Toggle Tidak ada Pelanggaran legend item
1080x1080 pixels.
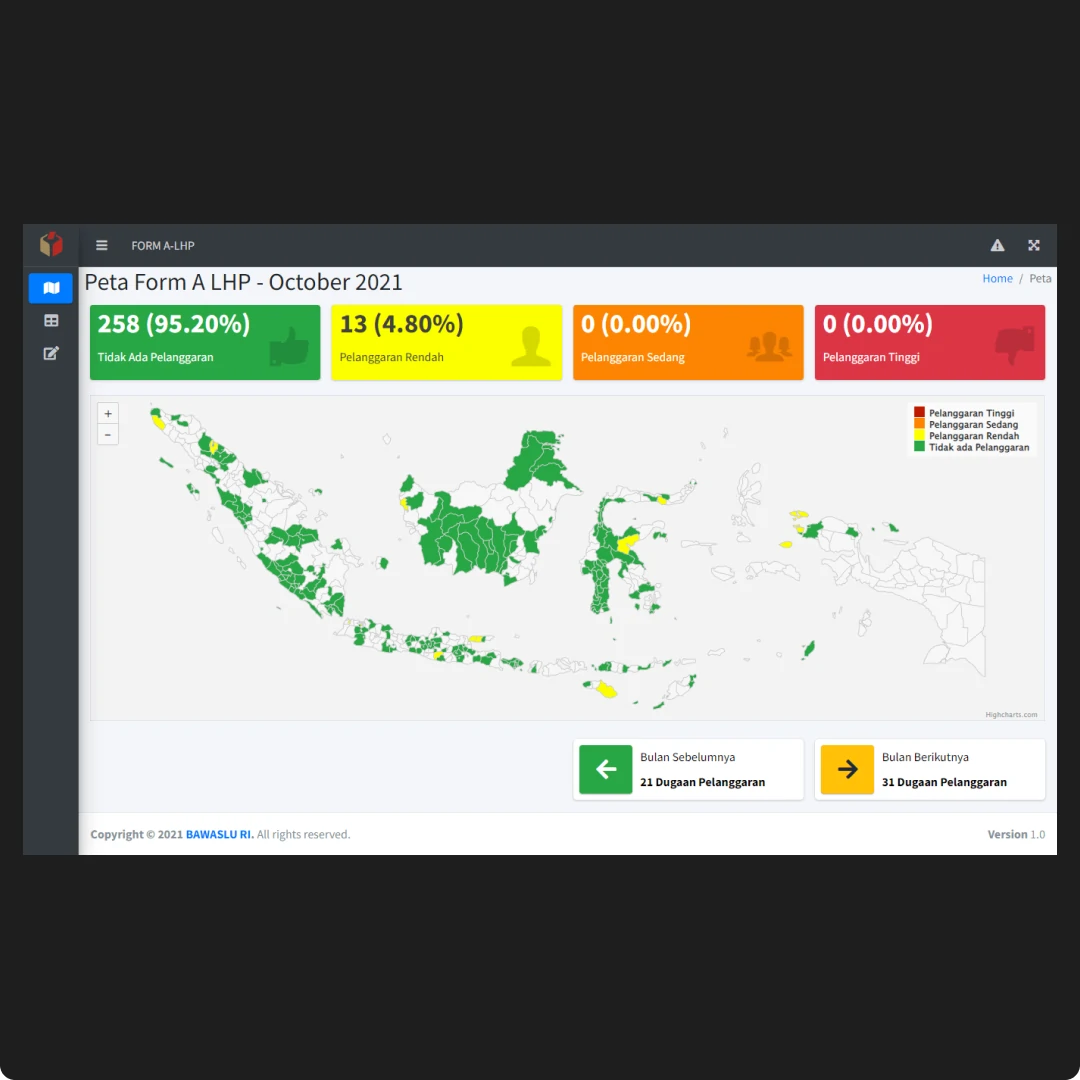[x=978, y=448]
